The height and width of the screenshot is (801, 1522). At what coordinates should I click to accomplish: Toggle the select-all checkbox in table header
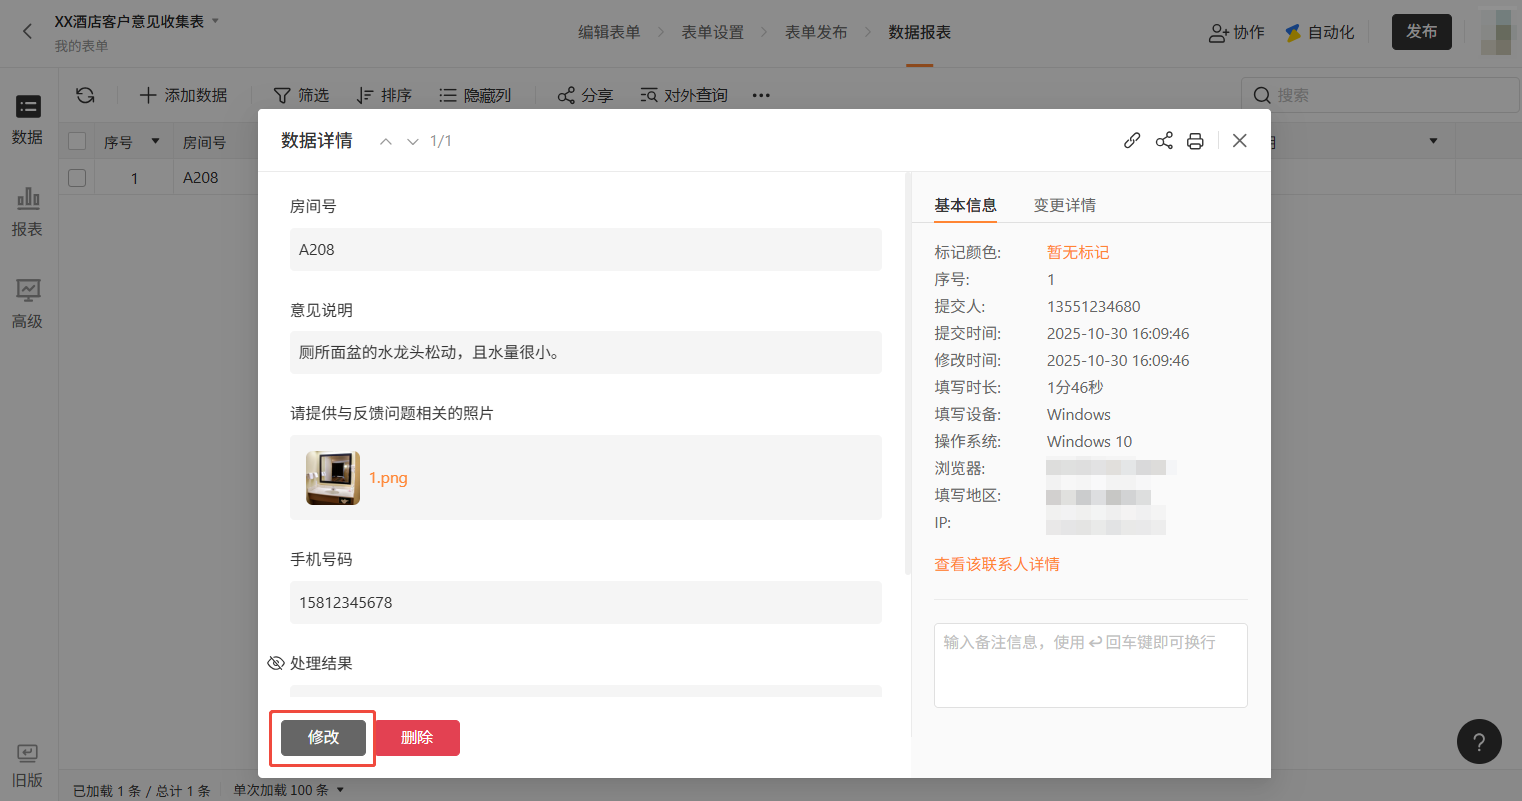77,142
